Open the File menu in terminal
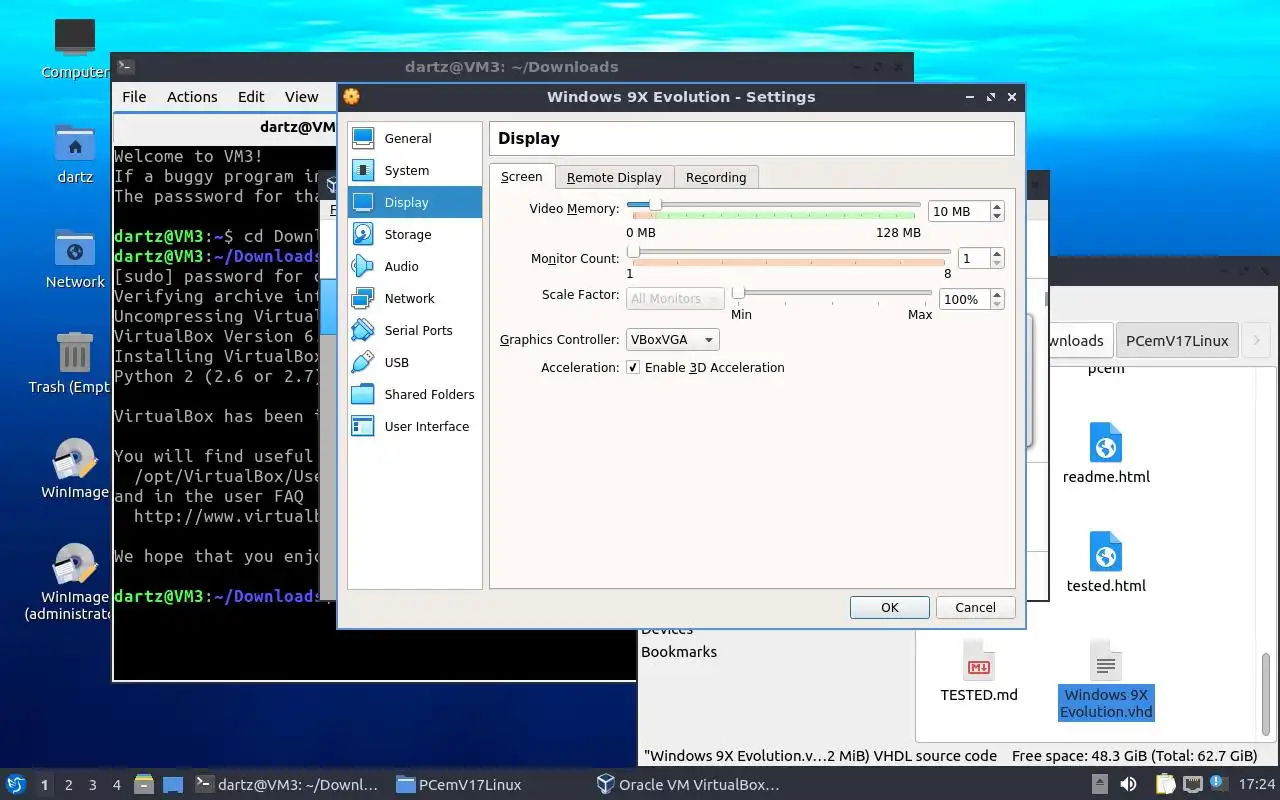The image size is (1280, 800). point(134,96)
